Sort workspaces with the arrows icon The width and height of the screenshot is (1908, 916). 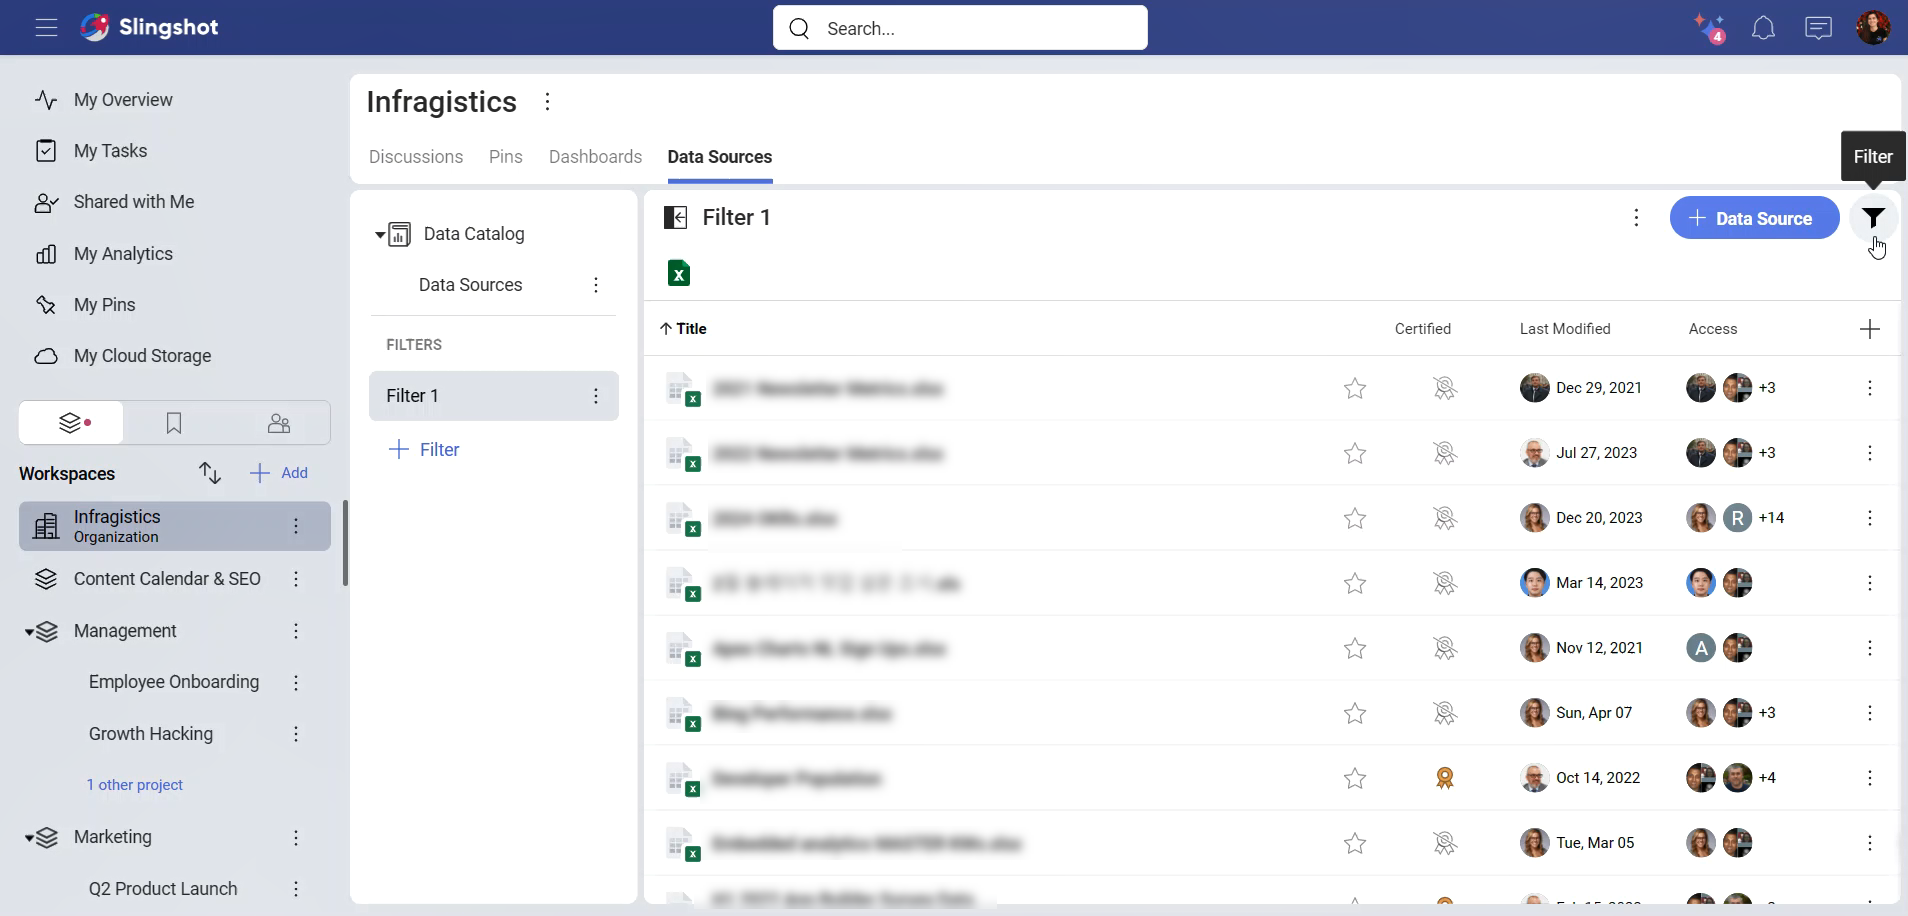coord(209,473)
